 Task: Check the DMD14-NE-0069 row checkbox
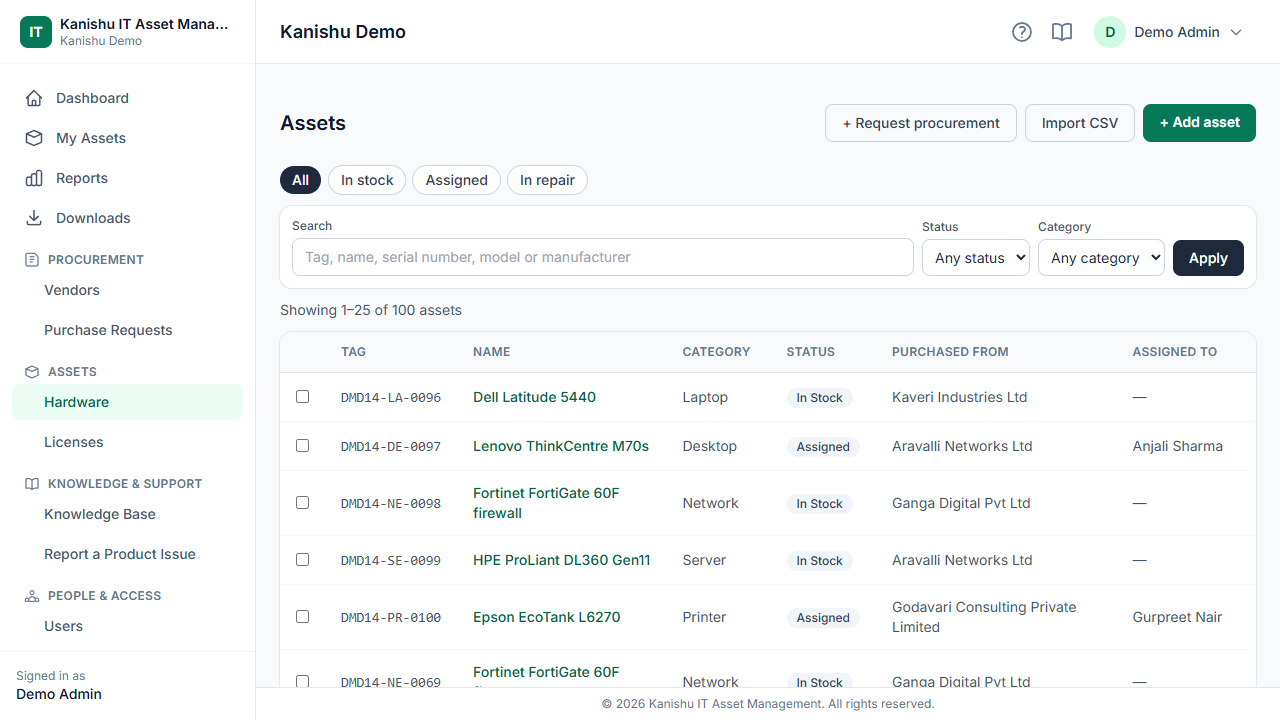coord(302,681)
